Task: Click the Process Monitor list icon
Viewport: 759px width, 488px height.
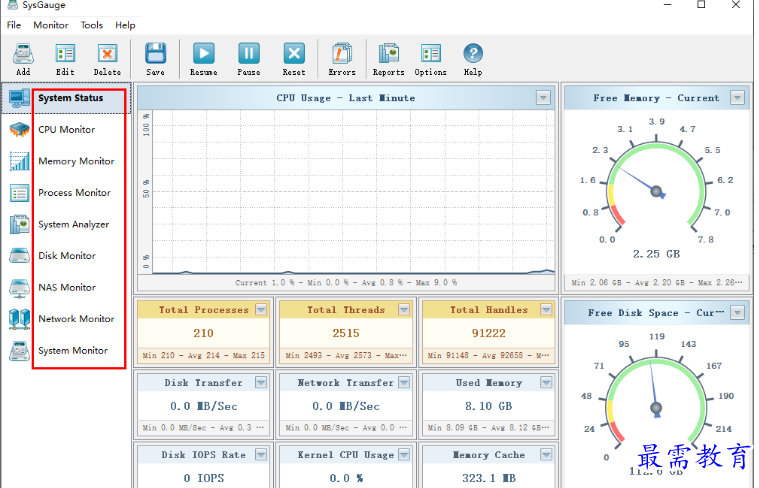Action: point(19,193)
